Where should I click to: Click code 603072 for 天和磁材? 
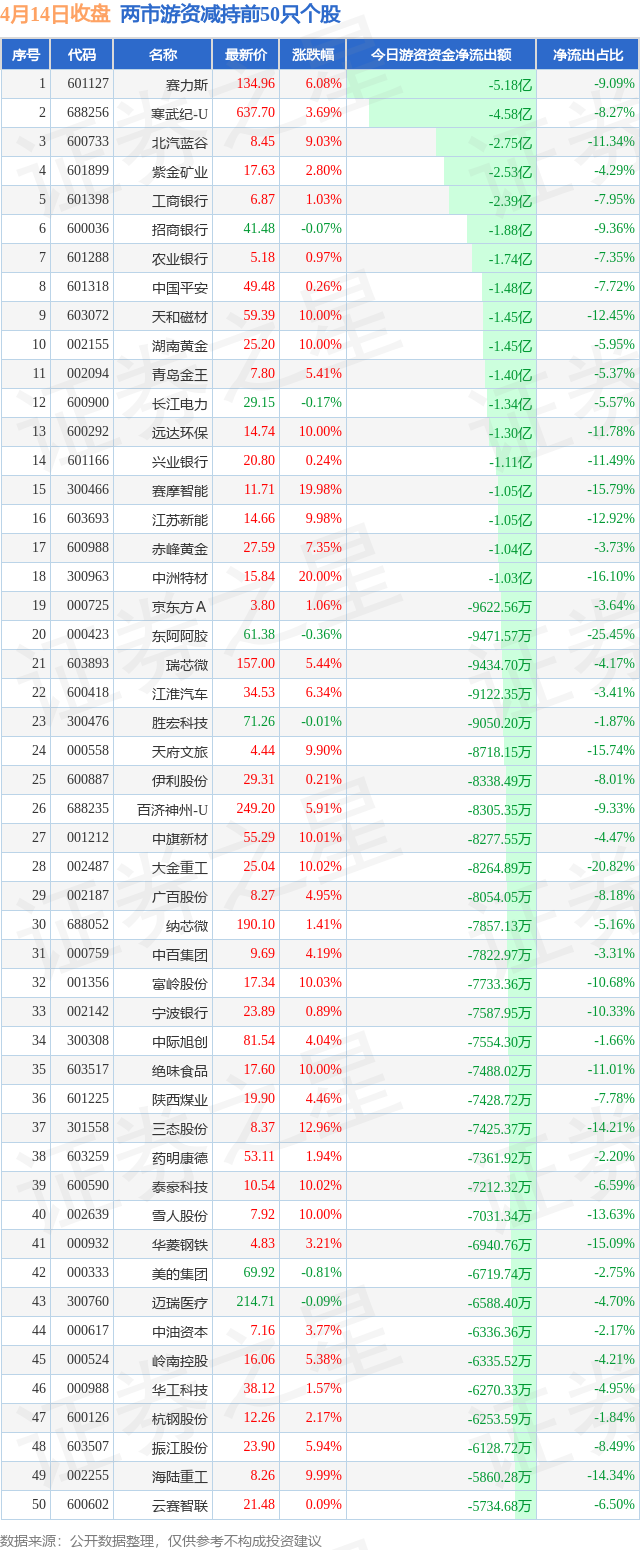click(87, 316)
